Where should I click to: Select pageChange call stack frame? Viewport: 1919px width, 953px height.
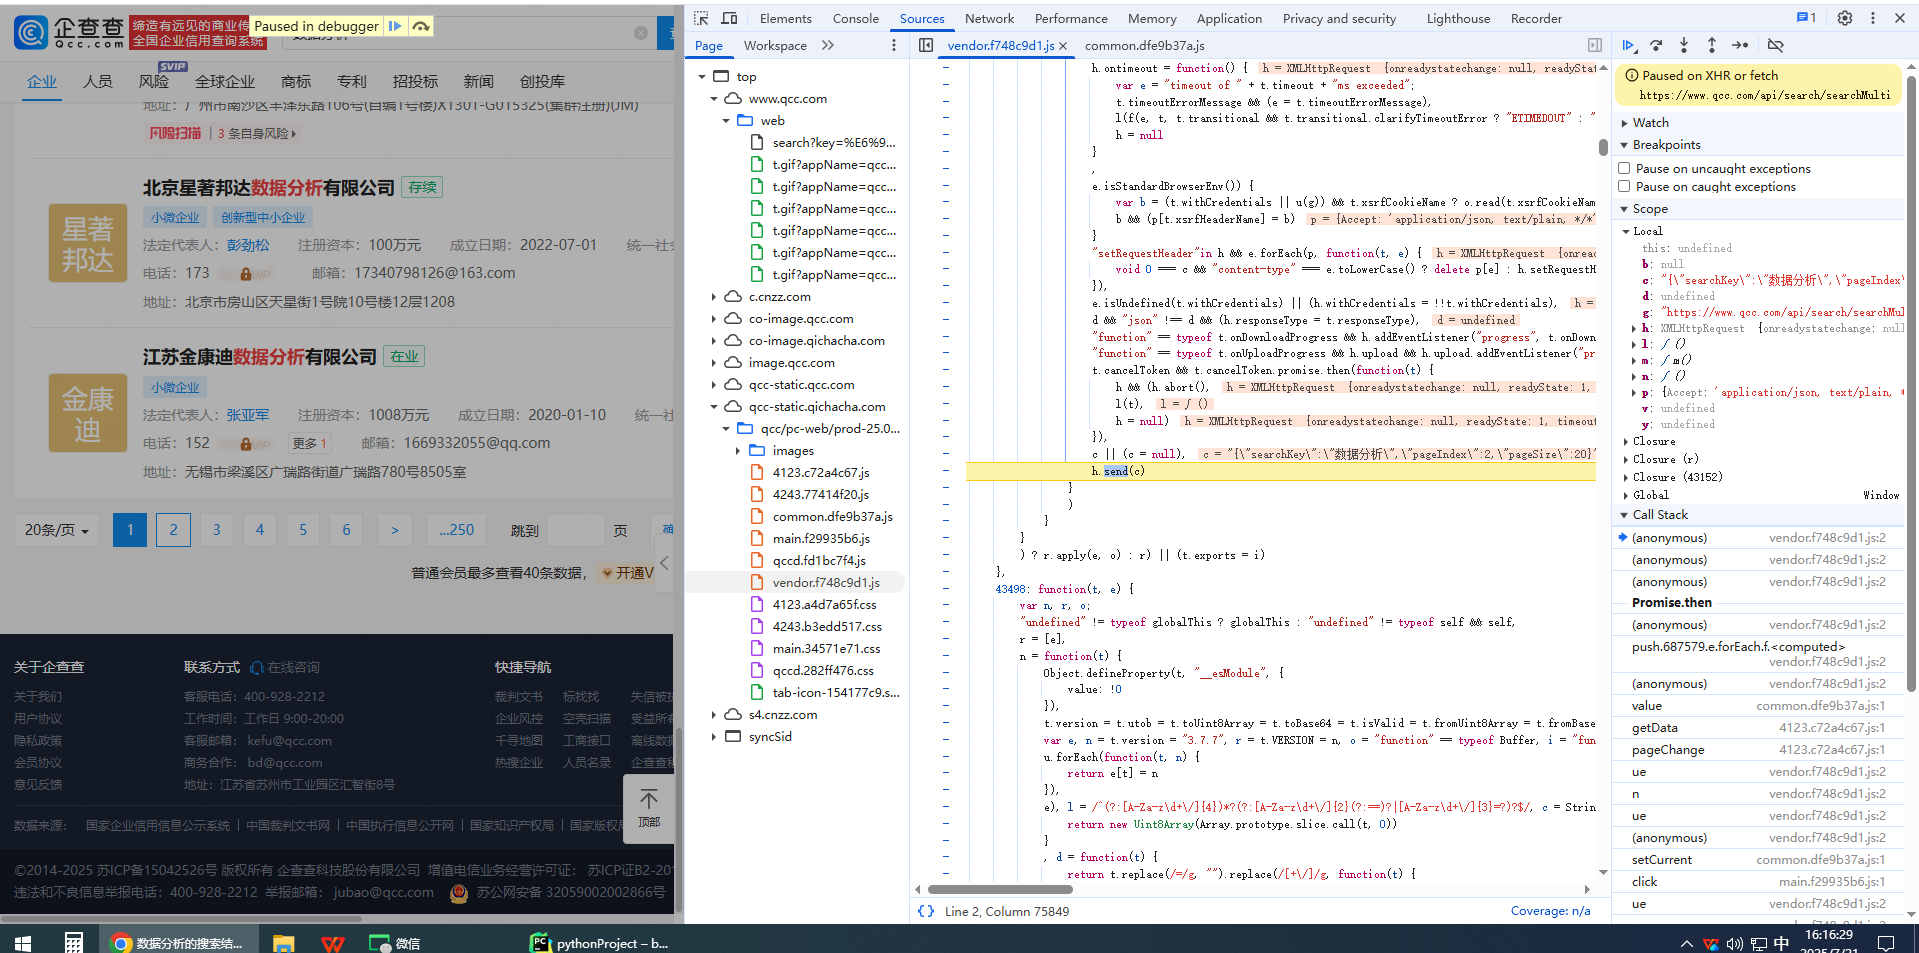click(1759, 750)
